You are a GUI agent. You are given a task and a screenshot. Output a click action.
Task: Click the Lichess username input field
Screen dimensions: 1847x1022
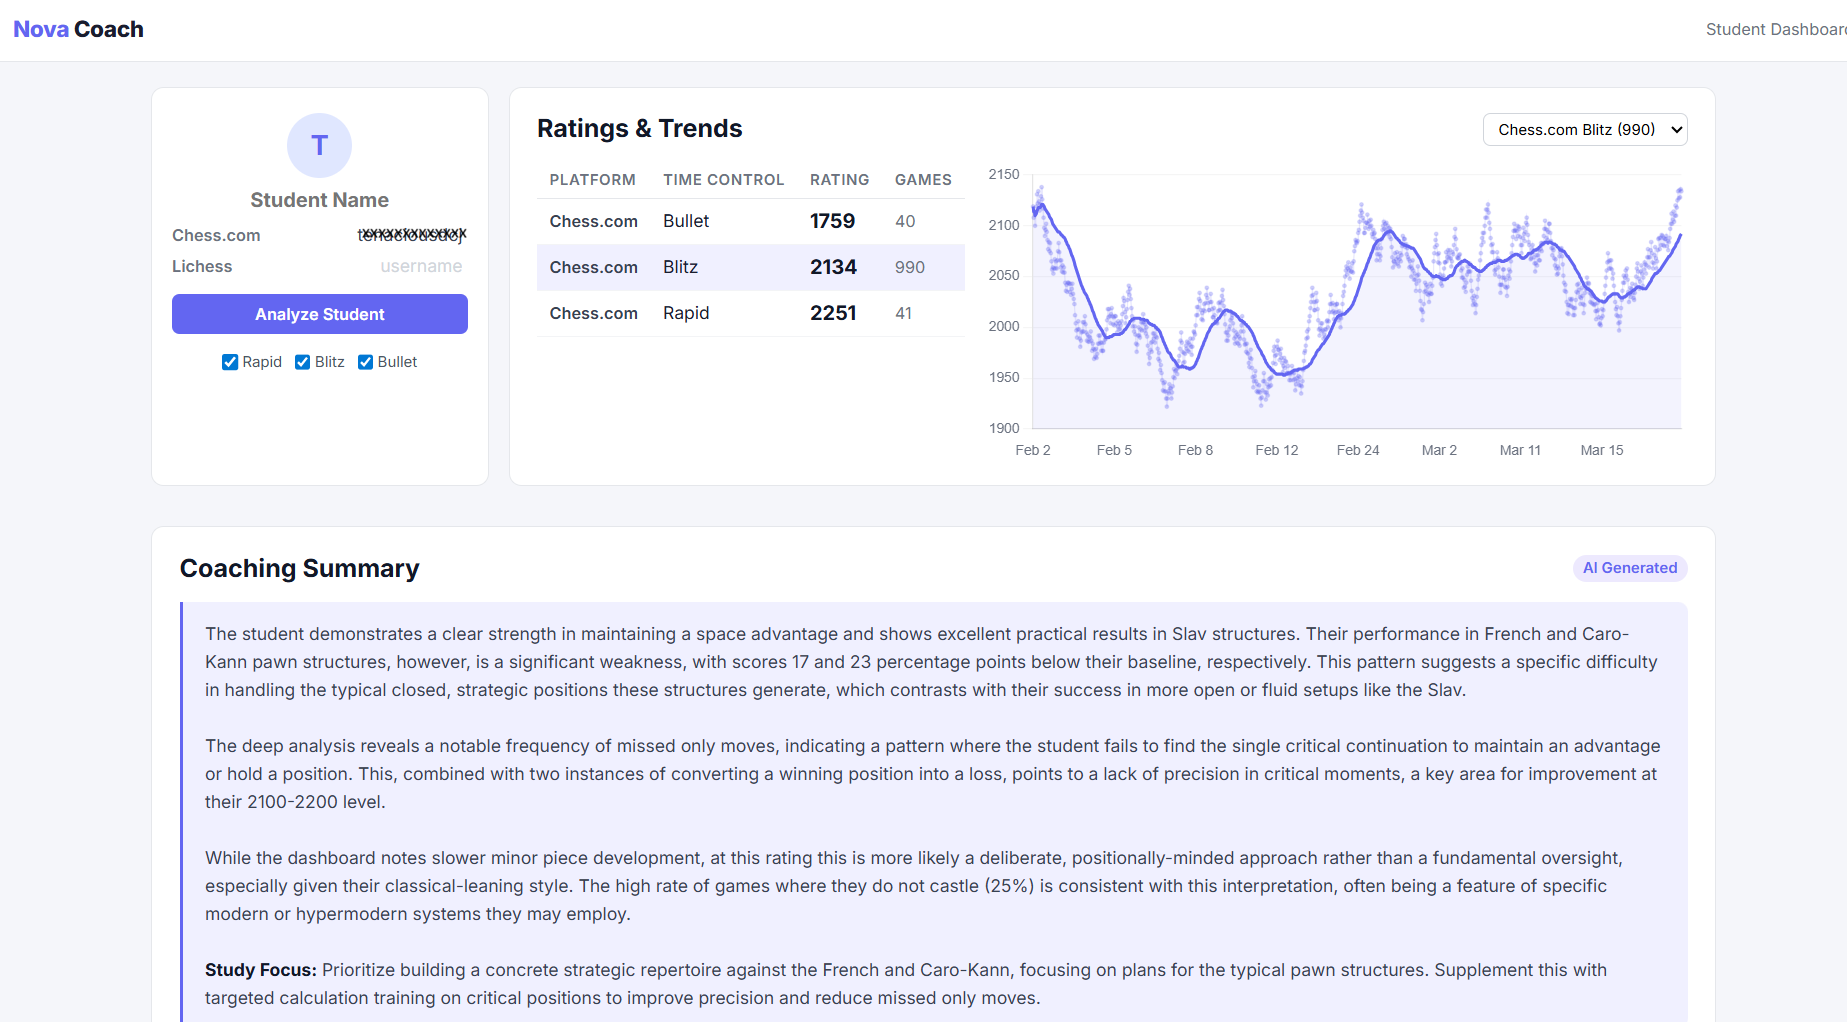pyautogui.click(x=421, y=266)
